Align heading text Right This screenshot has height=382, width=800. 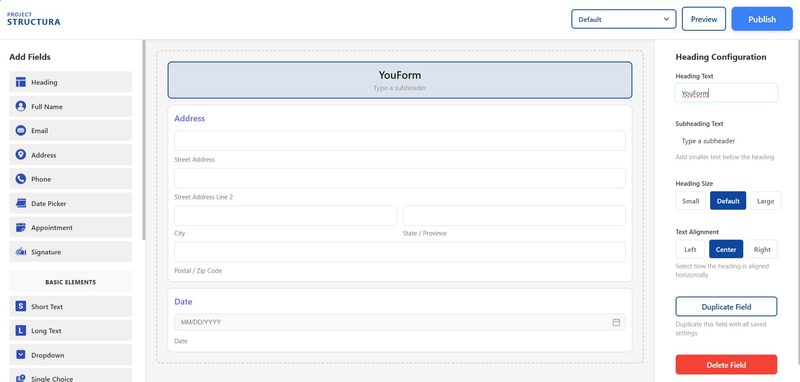click(x=762, y=249)
